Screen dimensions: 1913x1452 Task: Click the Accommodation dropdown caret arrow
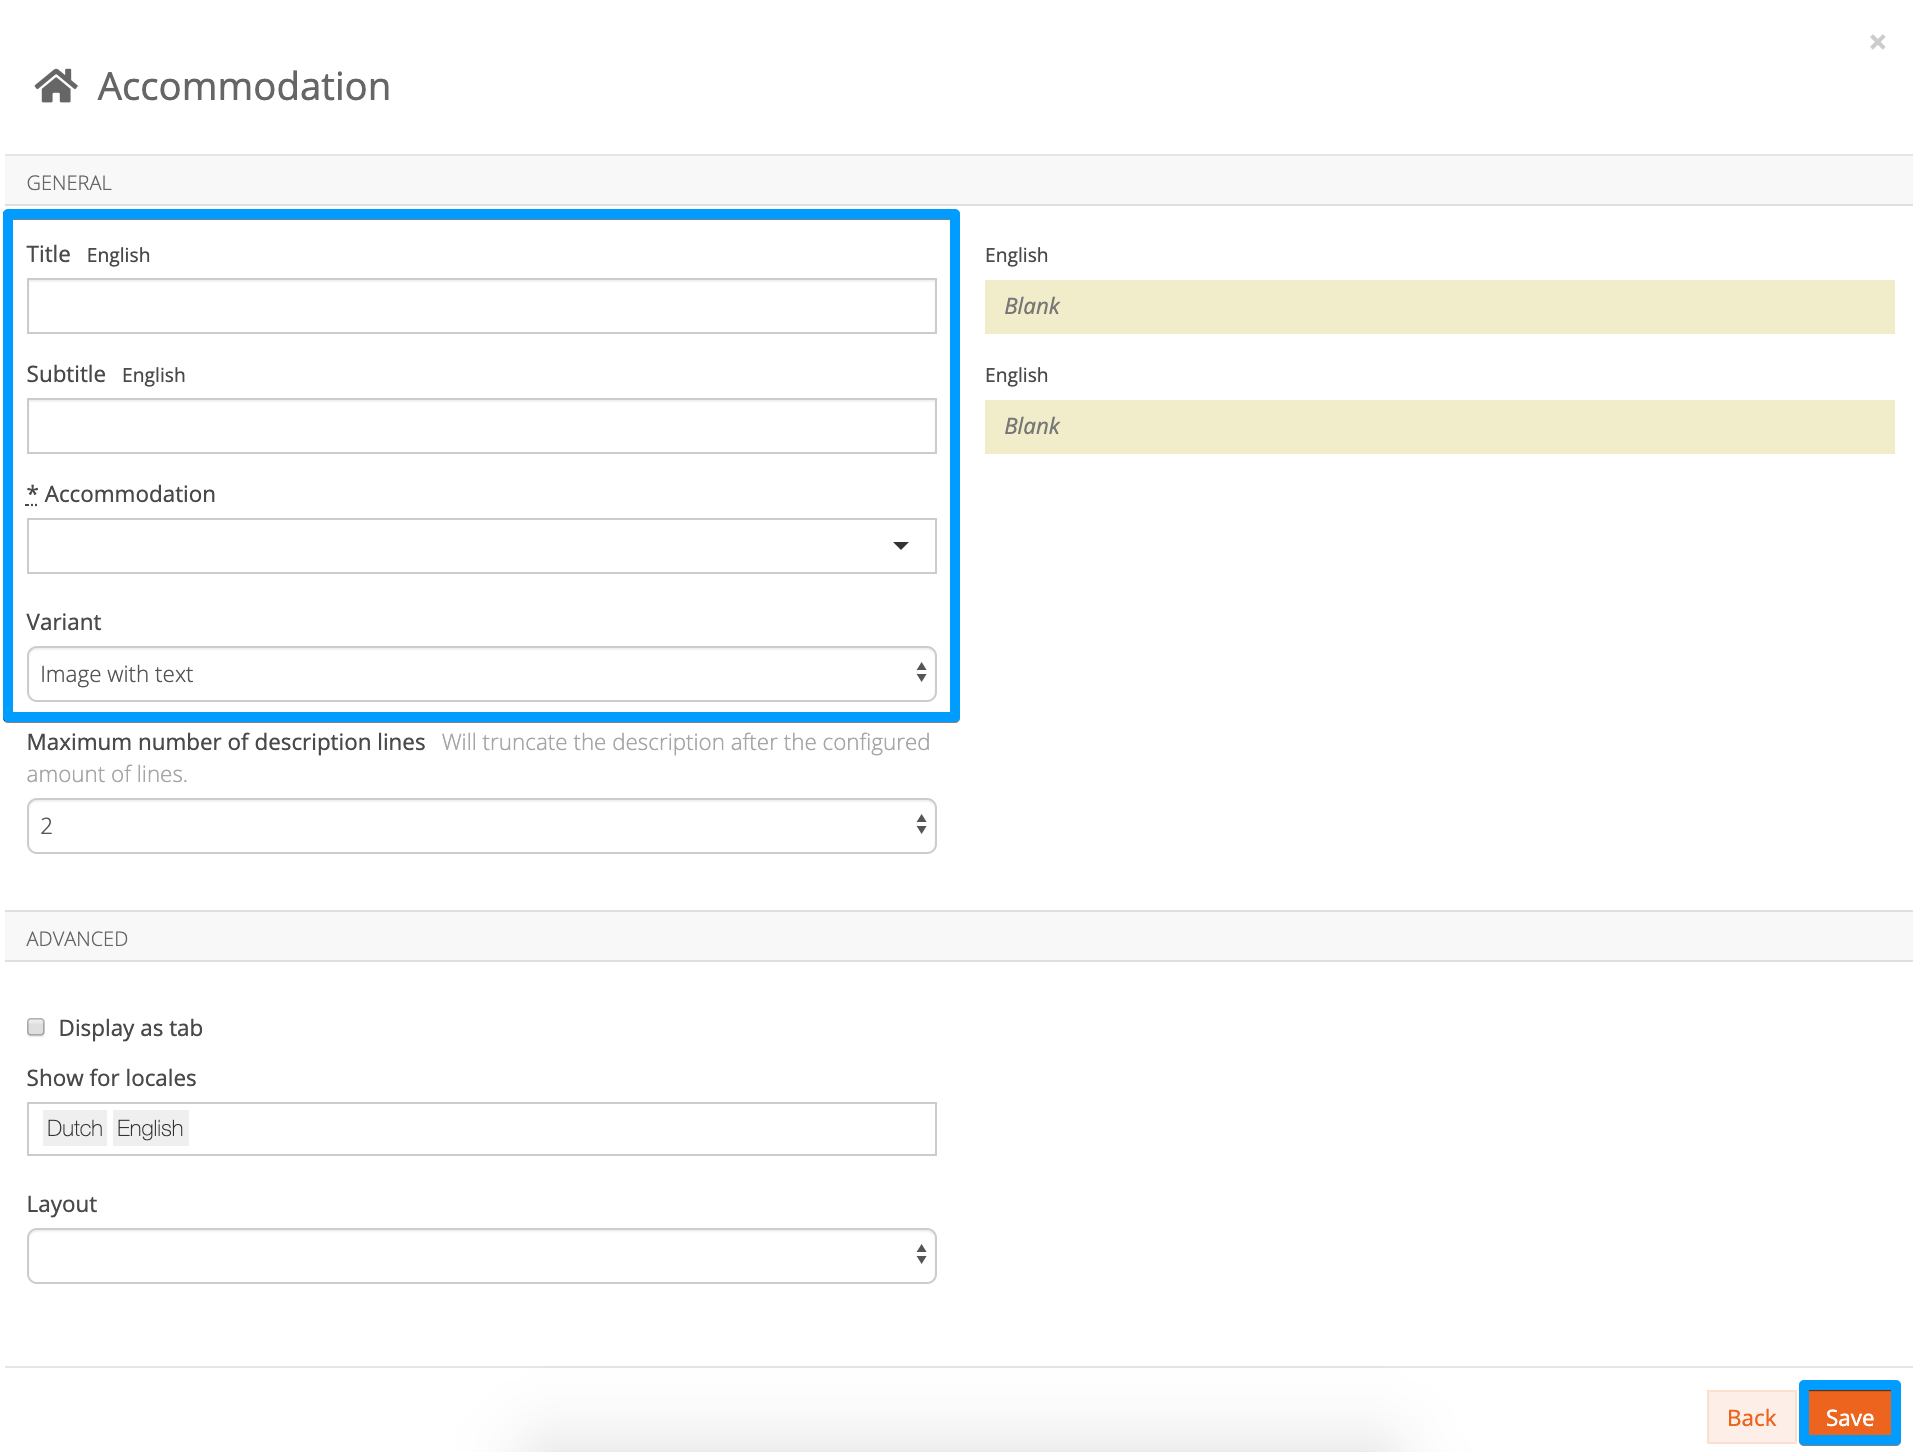(900, 546)
